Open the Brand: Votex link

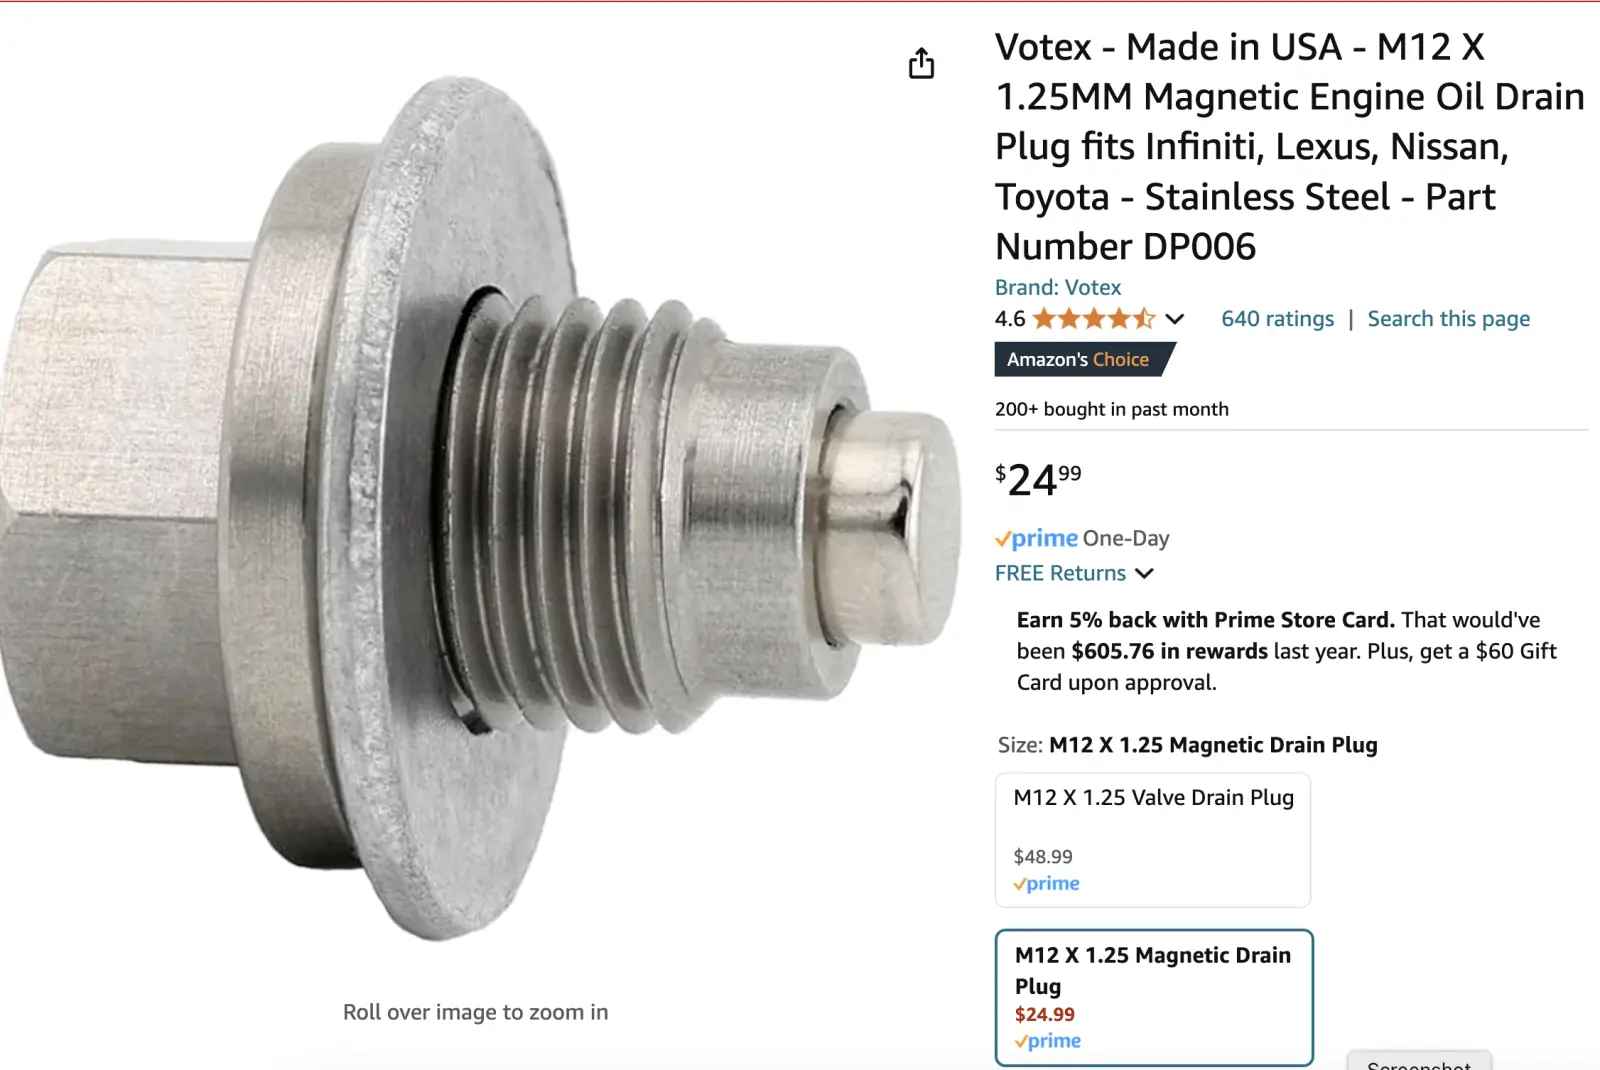1058,287
